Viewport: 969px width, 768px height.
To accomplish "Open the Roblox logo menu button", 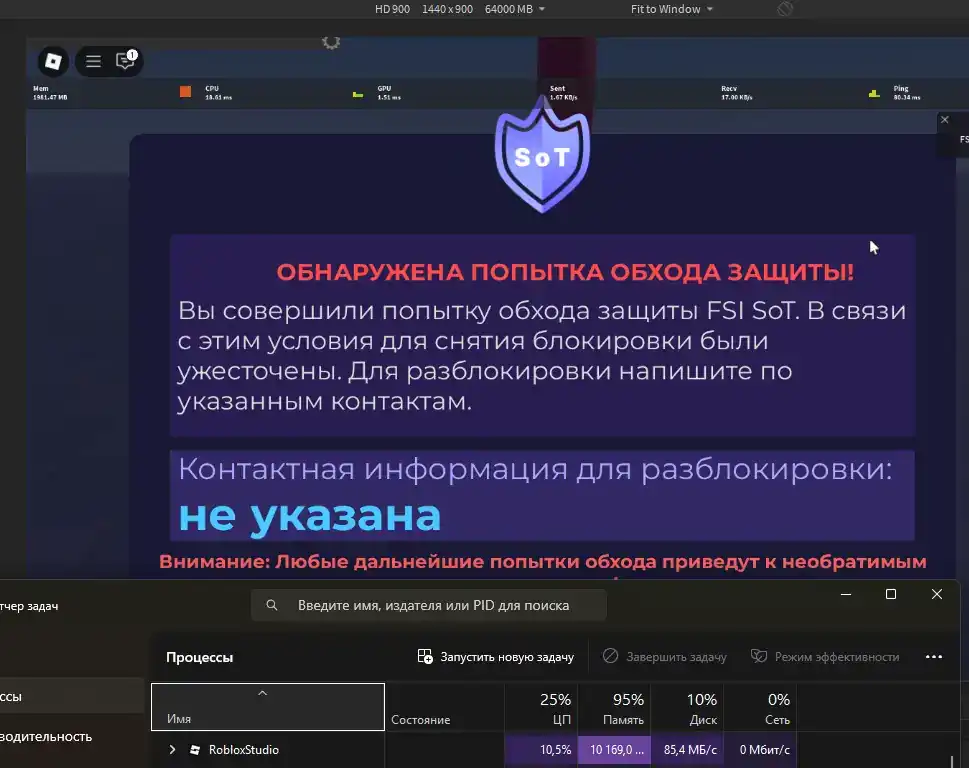I will (x=53, y=61).
